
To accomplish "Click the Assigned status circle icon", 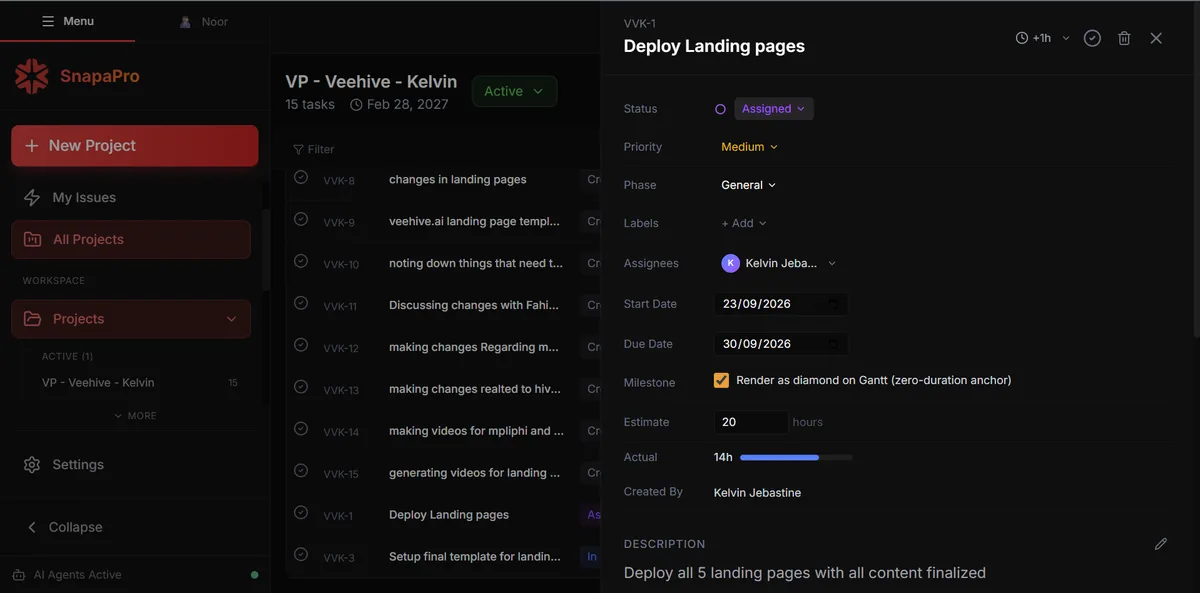I will pos(720,109).
